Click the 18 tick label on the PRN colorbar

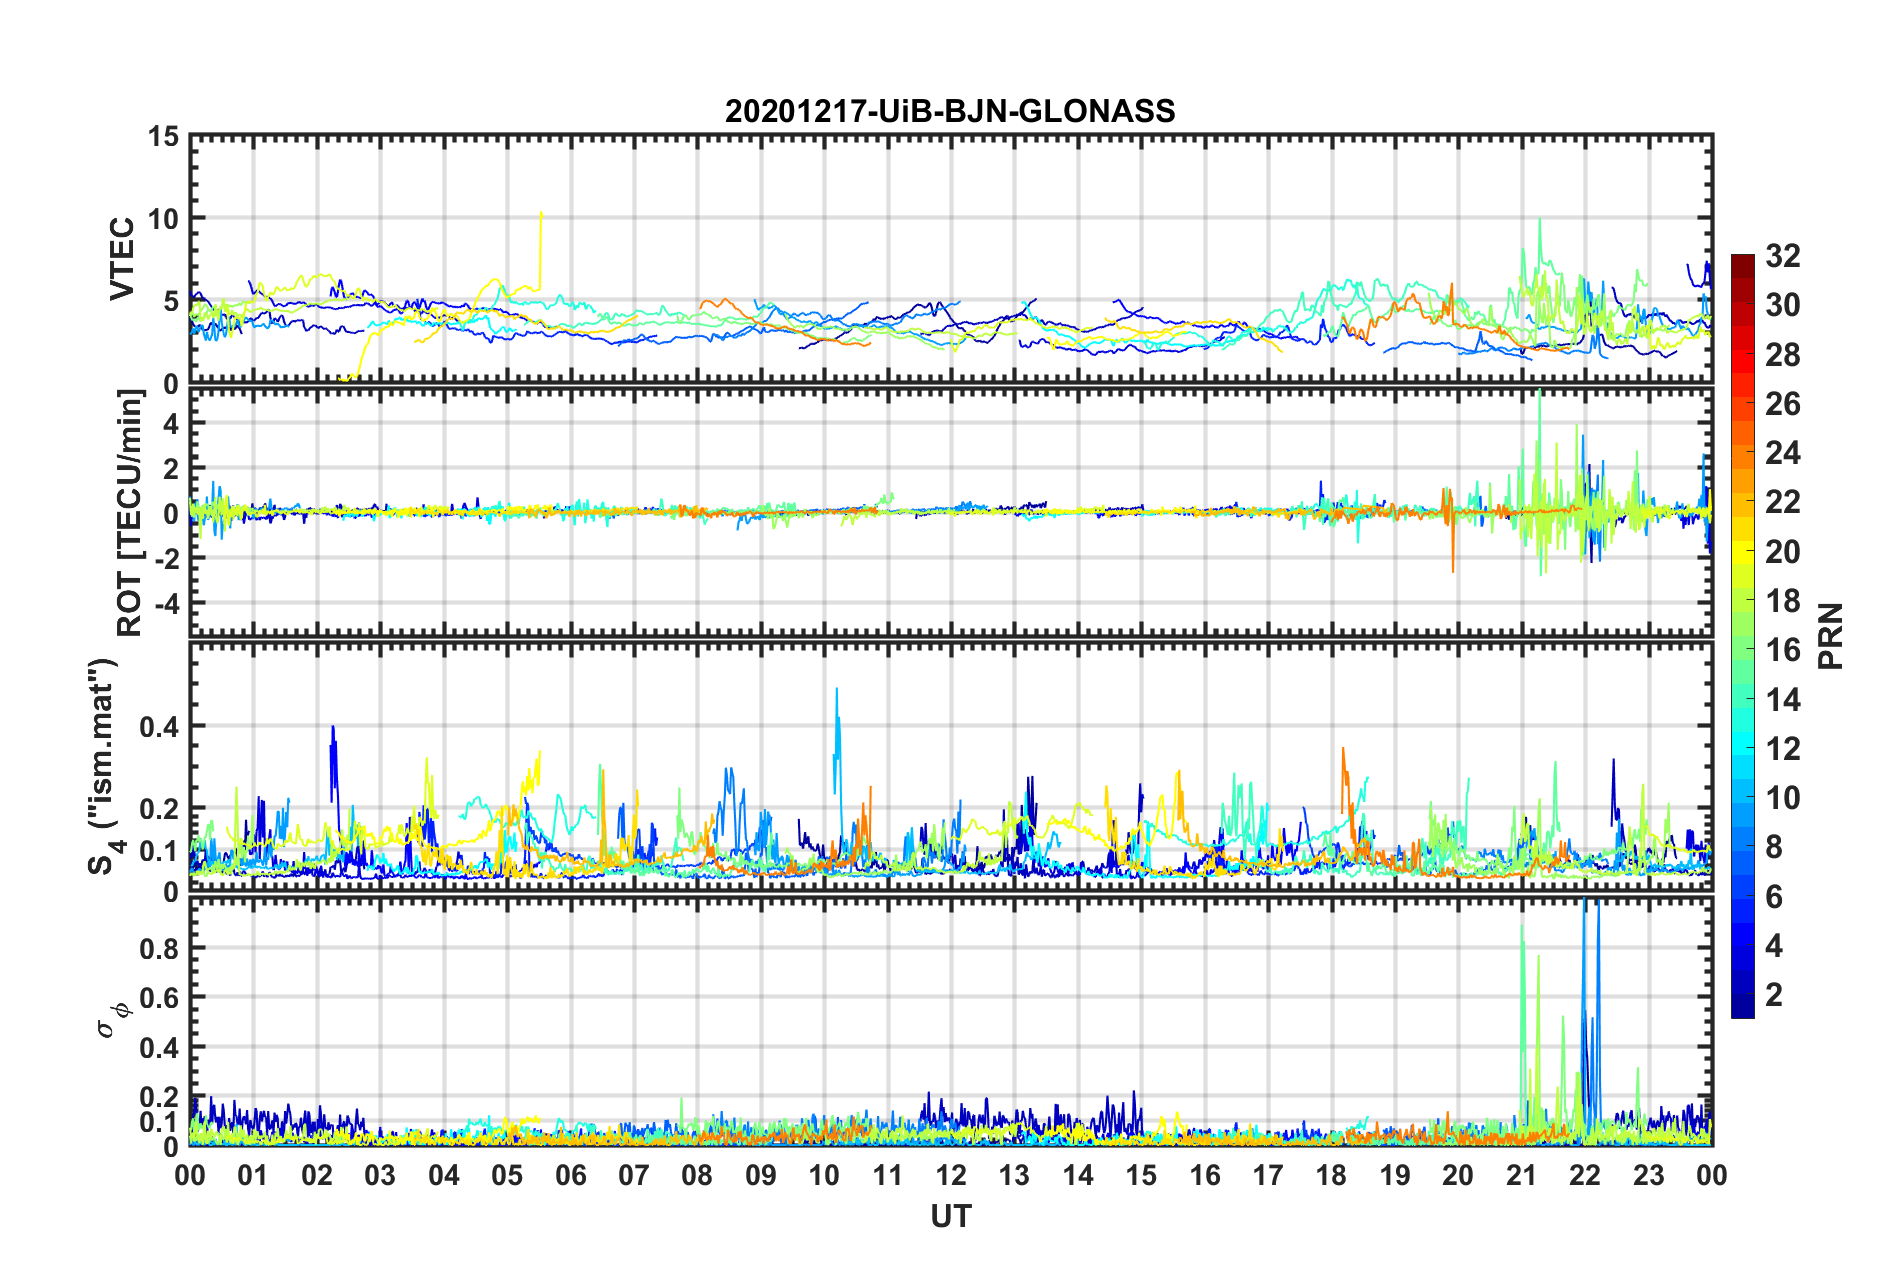pos(1783,601)
